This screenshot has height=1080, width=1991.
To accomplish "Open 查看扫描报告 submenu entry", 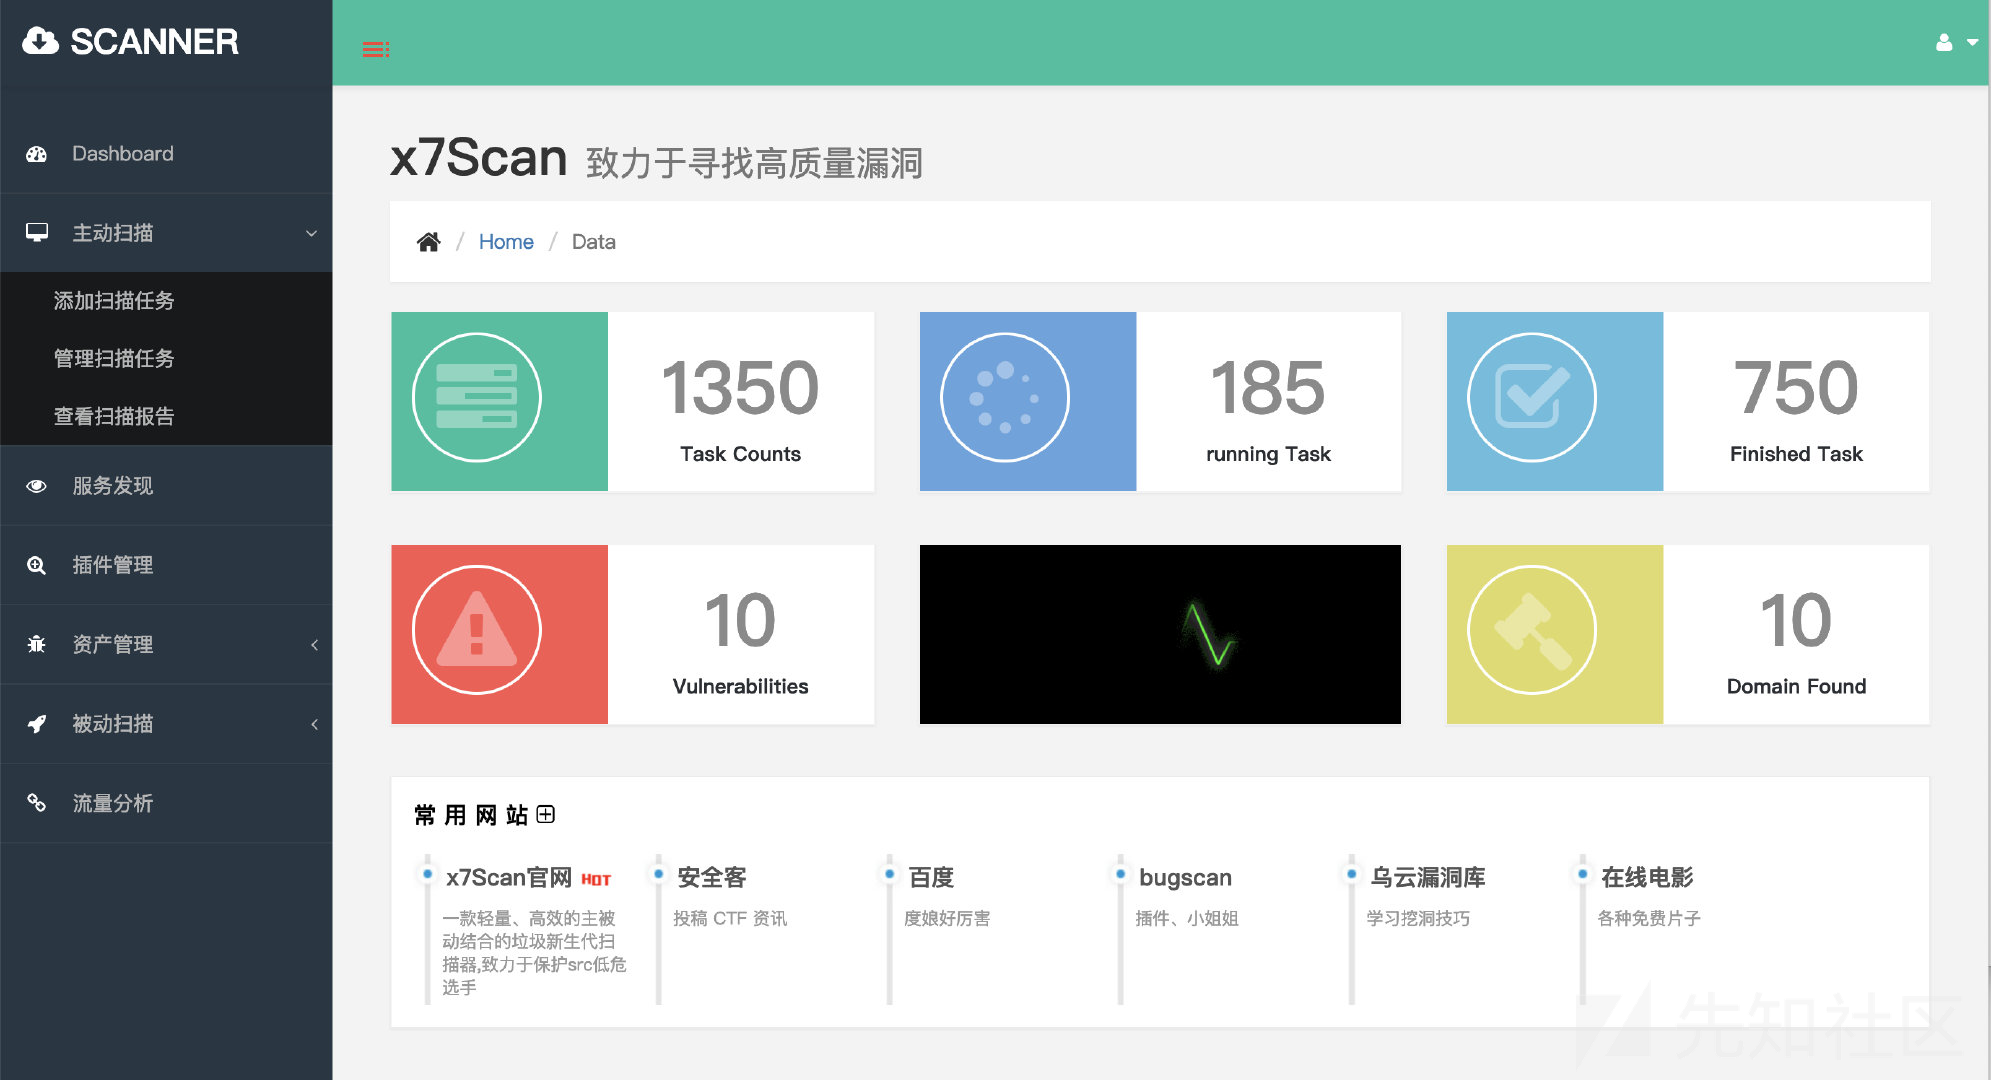I will pyautogui.click(x=114, y=416).
